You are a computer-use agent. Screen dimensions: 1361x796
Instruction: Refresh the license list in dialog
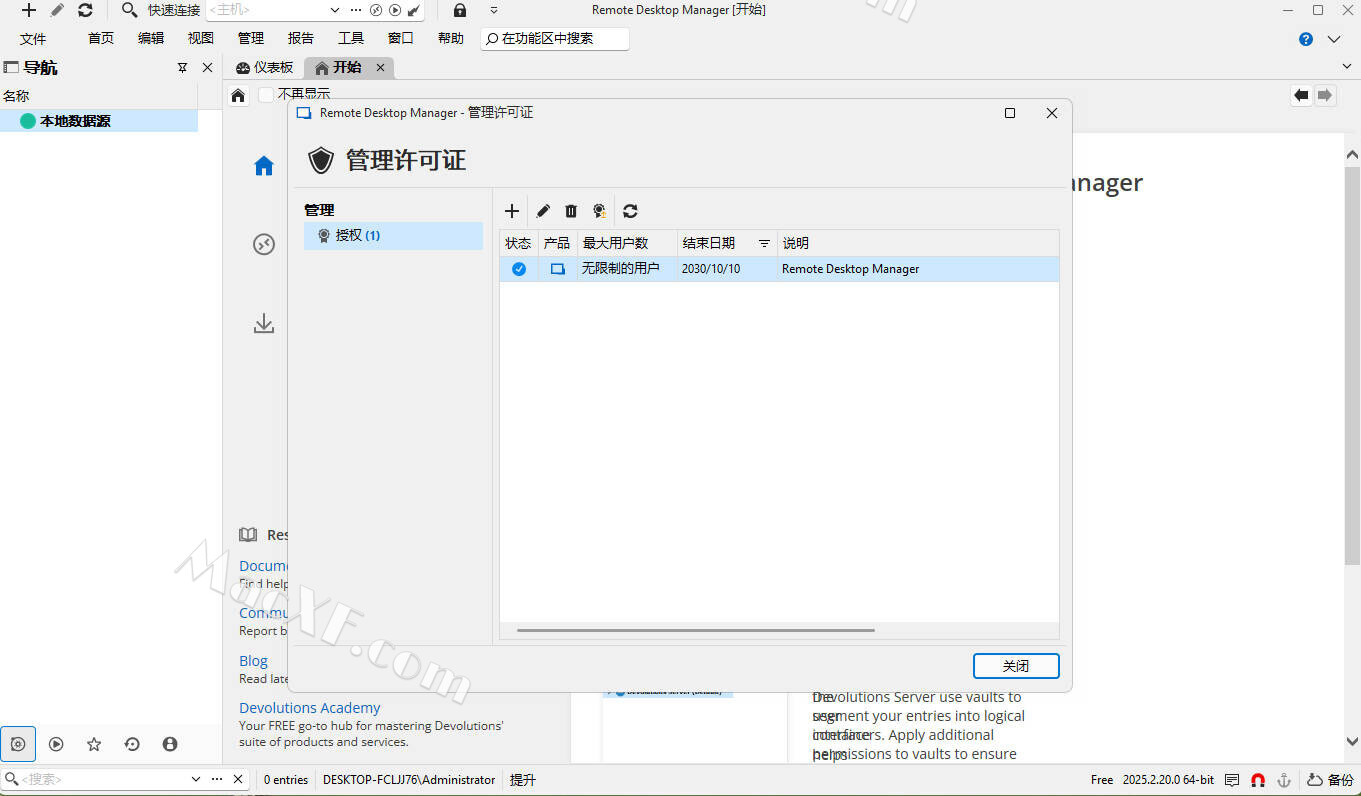tap(630, 211)
